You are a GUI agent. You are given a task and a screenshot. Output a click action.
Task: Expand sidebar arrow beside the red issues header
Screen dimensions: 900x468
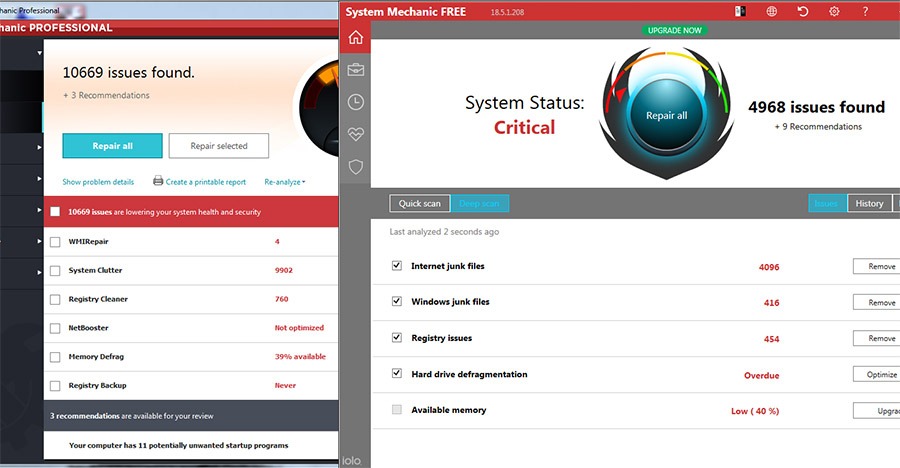click(40, 210)
